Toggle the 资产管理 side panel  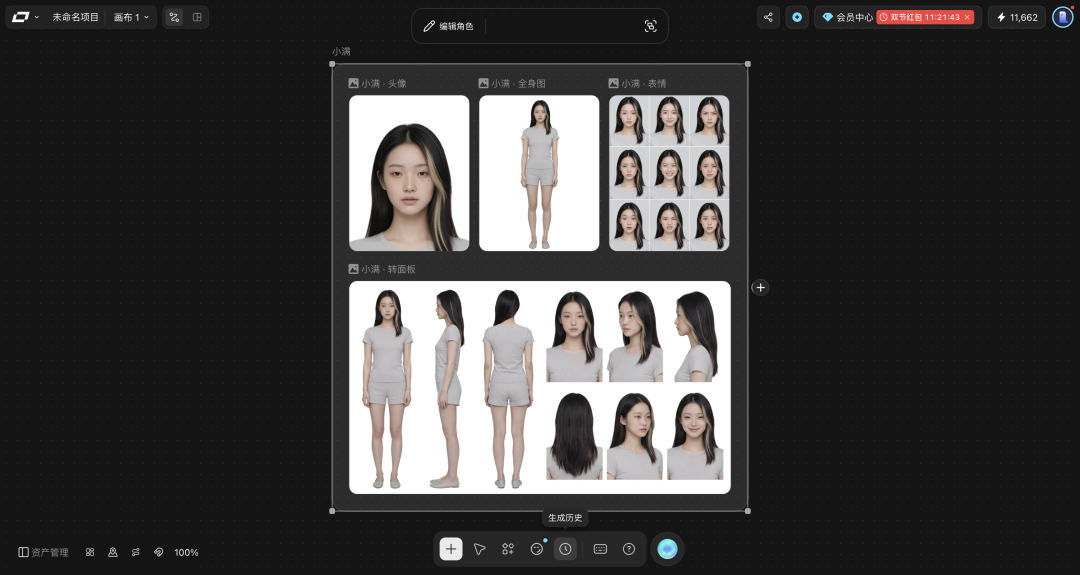pos(43,552)
